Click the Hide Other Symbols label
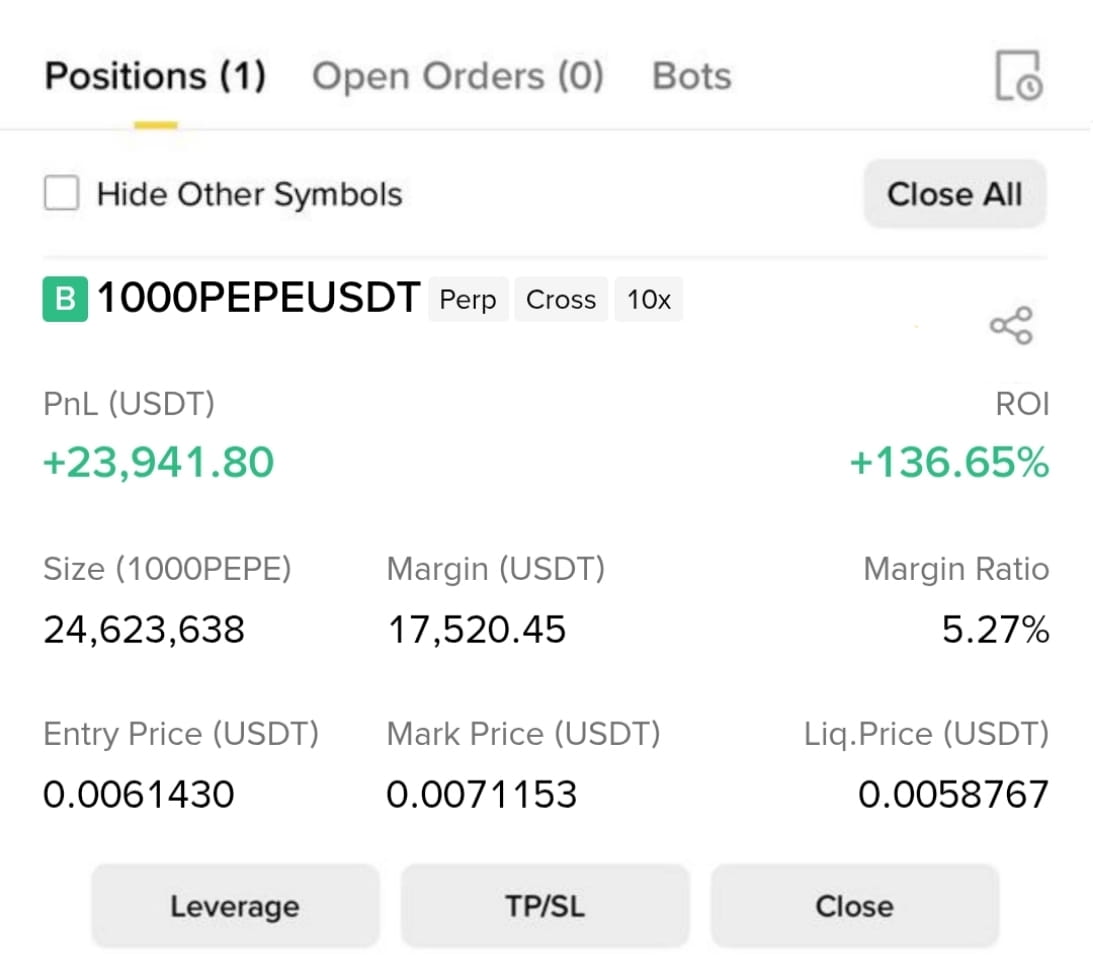This screenshot has height=968, width=1093. [250, 194]
